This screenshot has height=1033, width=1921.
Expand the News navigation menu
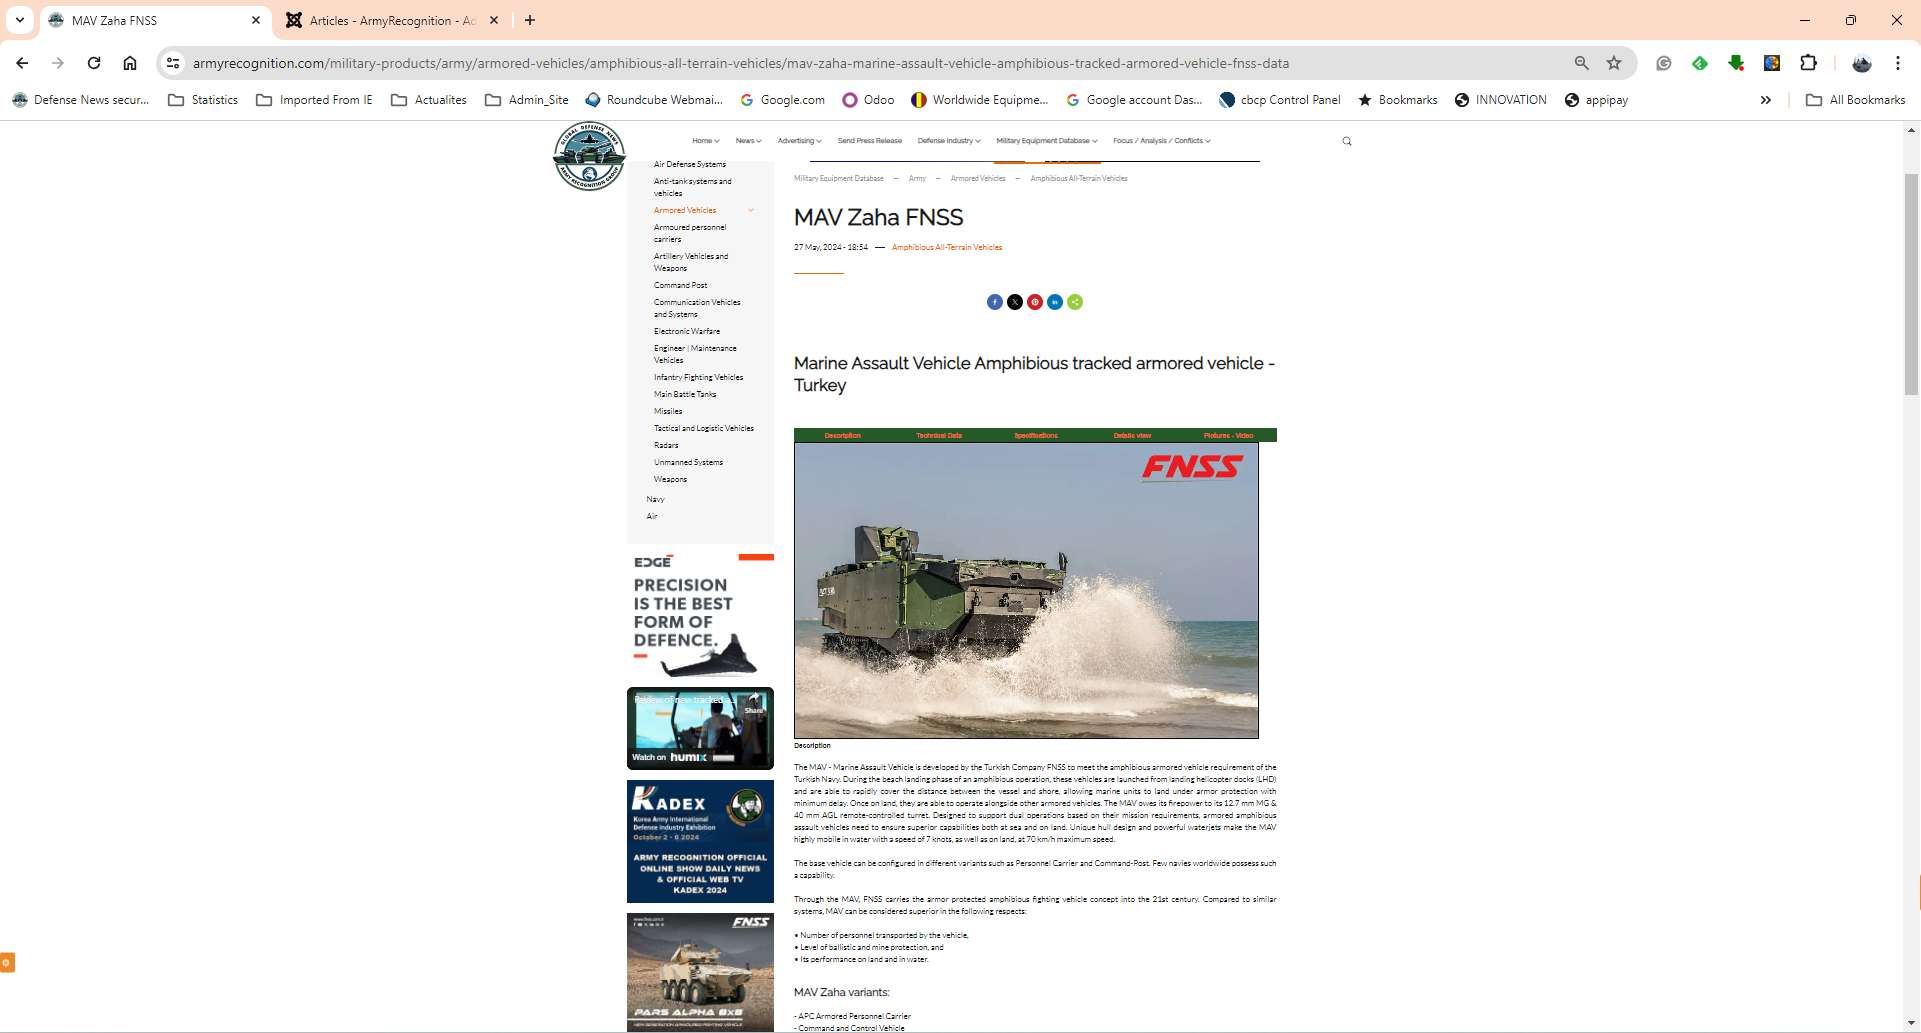coord(748,141)
